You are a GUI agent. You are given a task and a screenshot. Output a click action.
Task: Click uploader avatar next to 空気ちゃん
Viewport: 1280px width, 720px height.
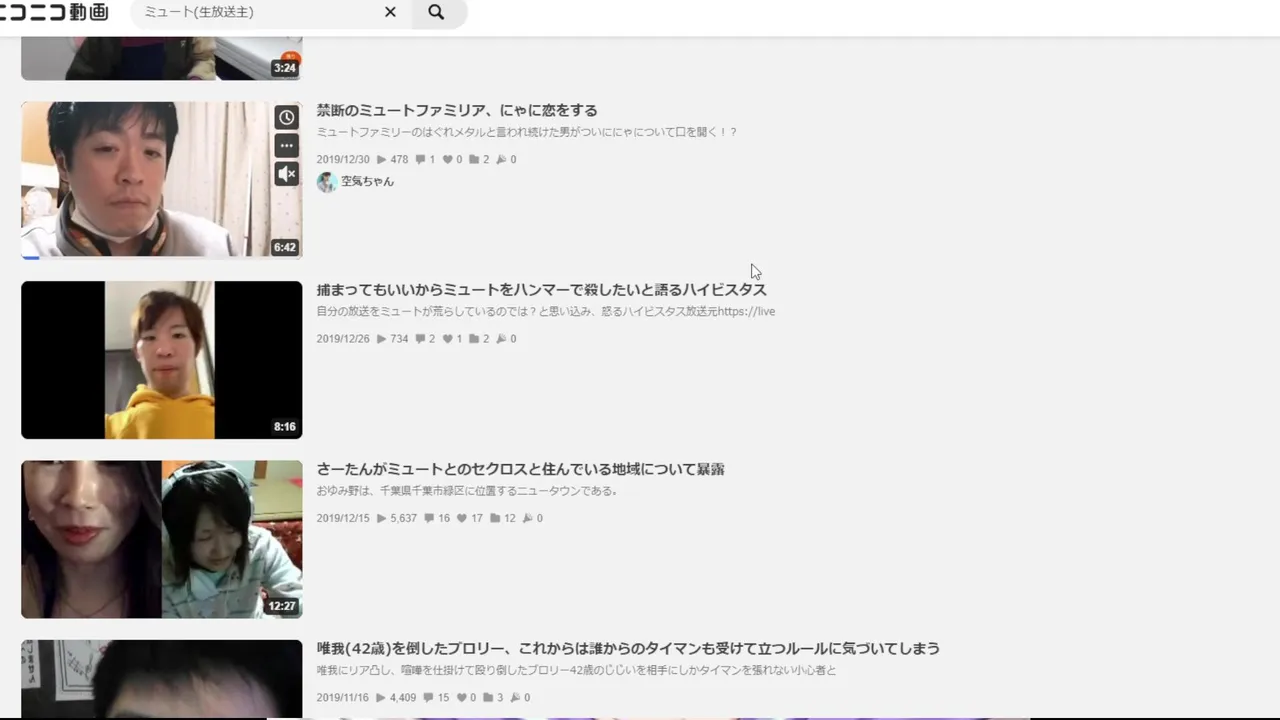click(x=326, y=182)
